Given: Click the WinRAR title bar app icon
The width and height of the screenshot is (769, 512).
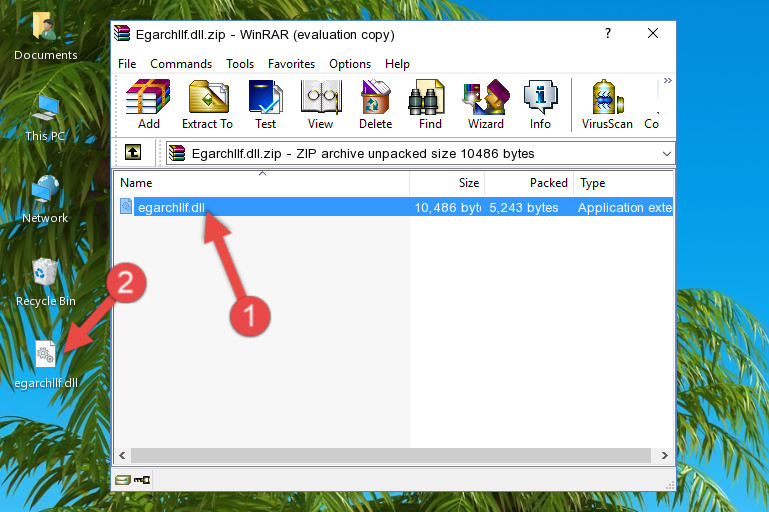Looking at the screenshot, I should point(123,33).
